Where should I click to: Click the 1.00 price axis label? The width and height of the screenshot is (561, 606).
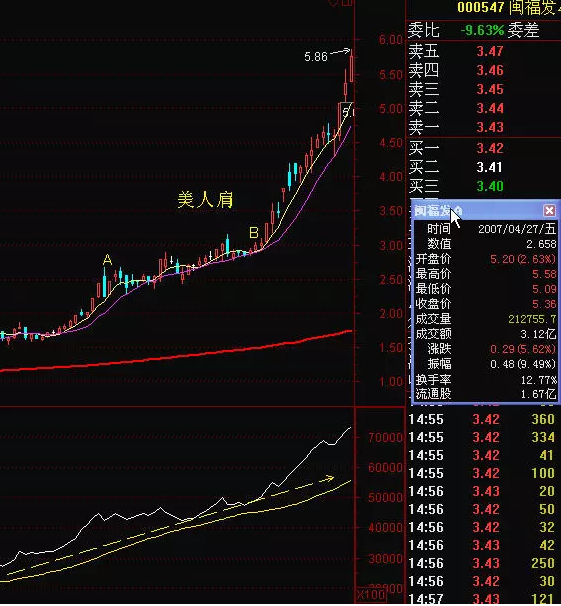coord(391,382)
